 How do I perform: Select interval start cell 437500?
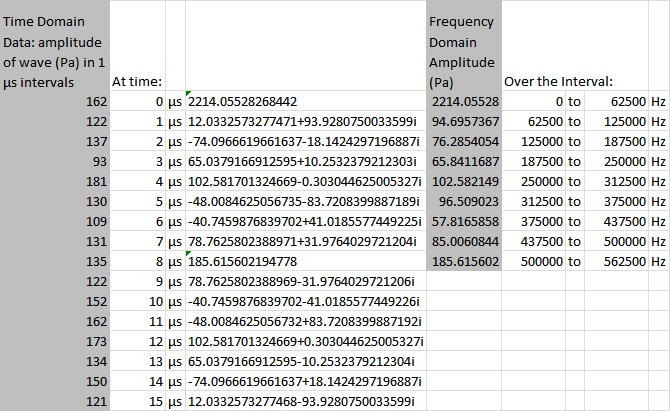tap(534, 241)
